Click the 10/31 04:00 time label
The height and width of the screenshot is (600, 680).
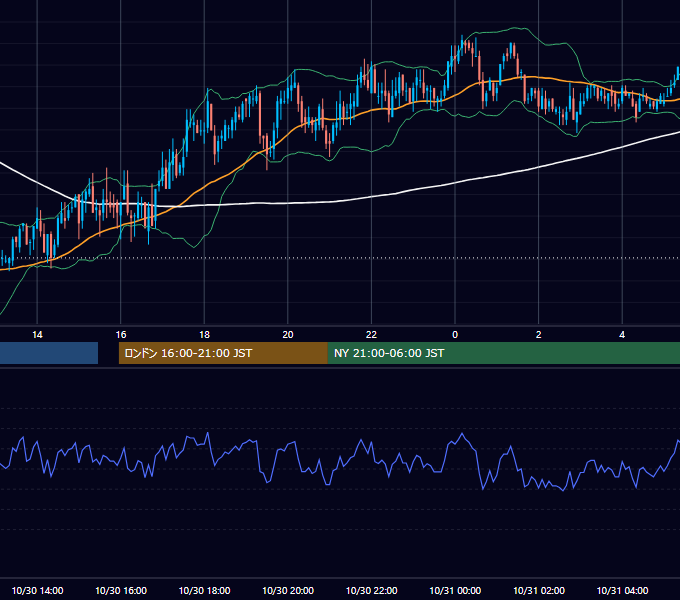point(622,590)
